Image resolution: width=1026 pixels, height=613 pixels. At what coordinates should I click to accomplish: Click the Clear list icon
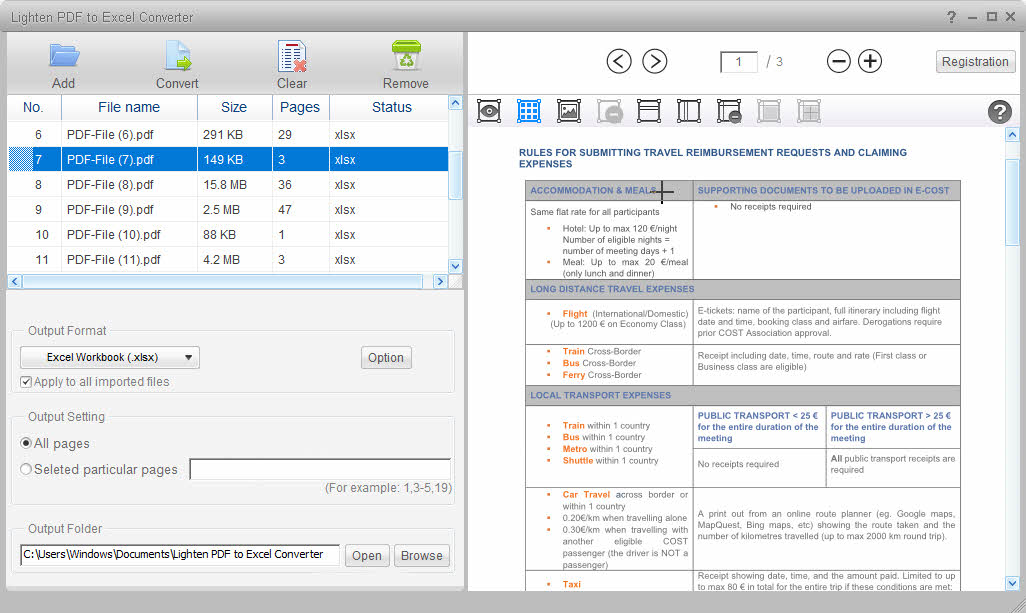(291, 55)
